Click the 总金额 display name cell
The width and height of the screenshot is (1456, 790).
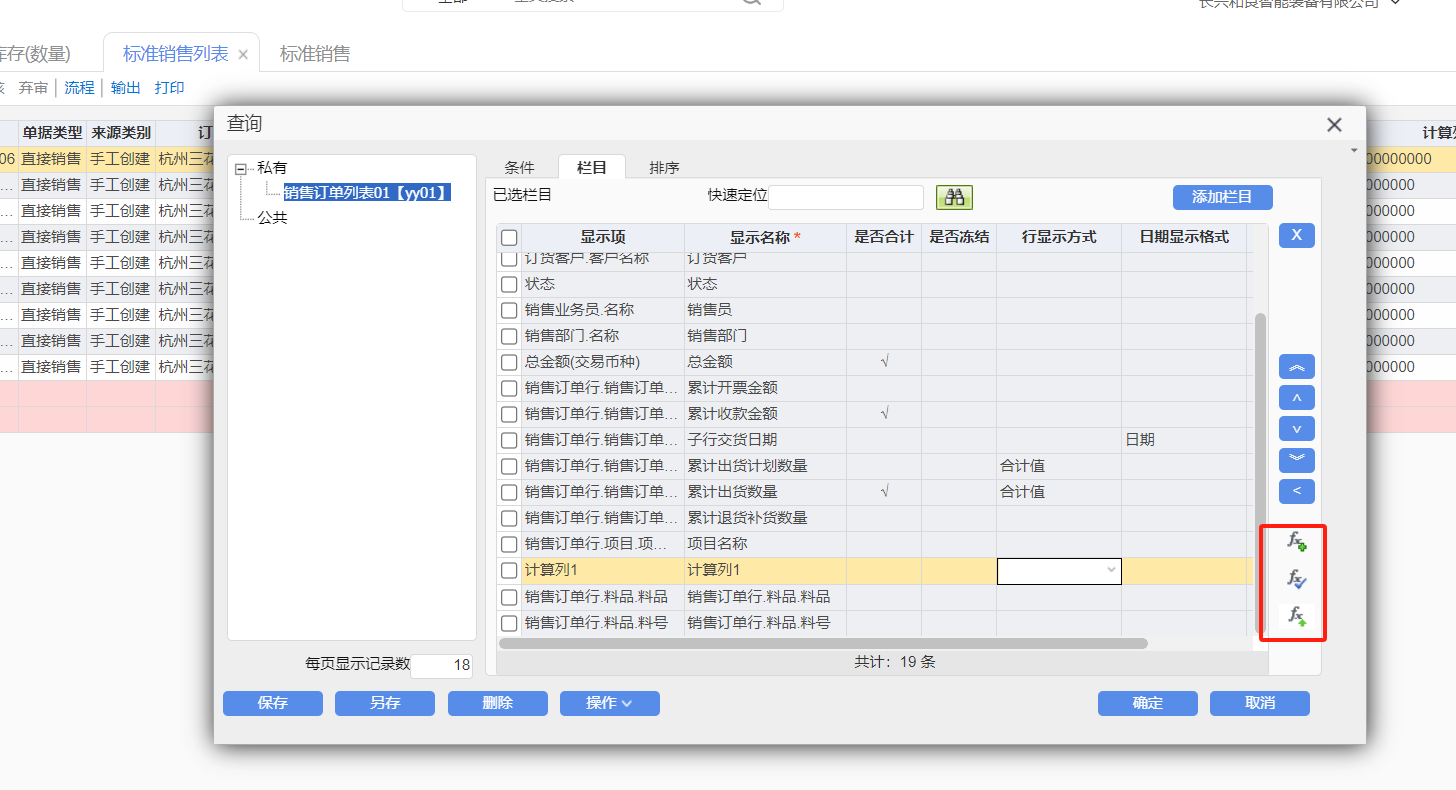click(765, 362)
